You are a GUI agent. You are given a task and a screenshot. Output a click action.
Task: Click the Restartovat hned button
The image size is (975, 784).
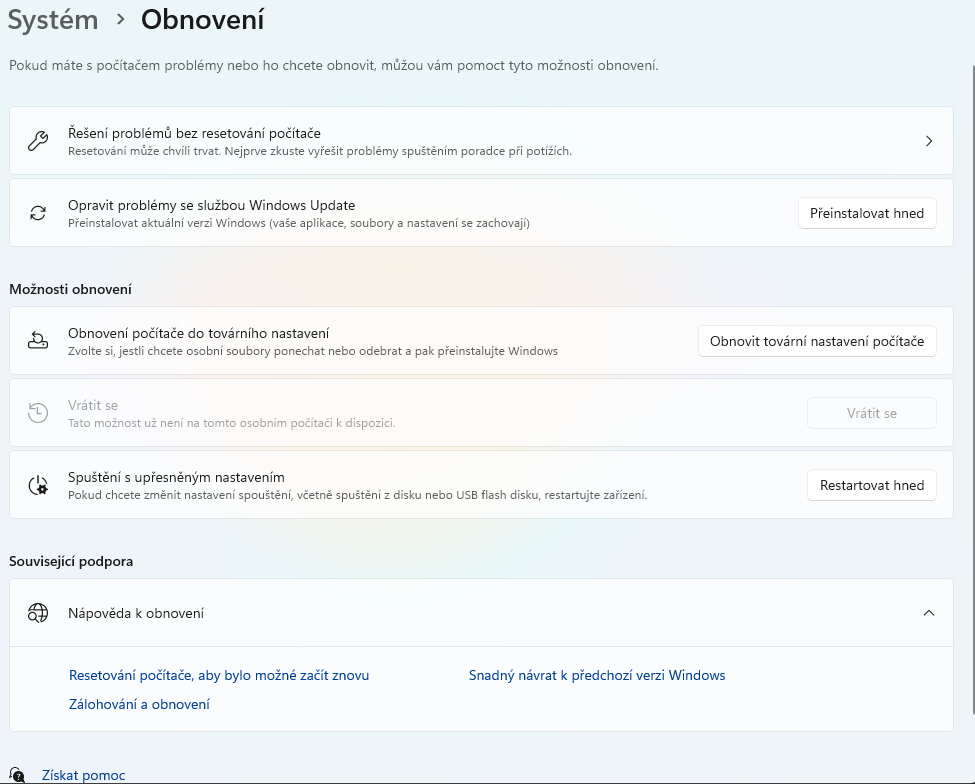(x=872, y=485)
